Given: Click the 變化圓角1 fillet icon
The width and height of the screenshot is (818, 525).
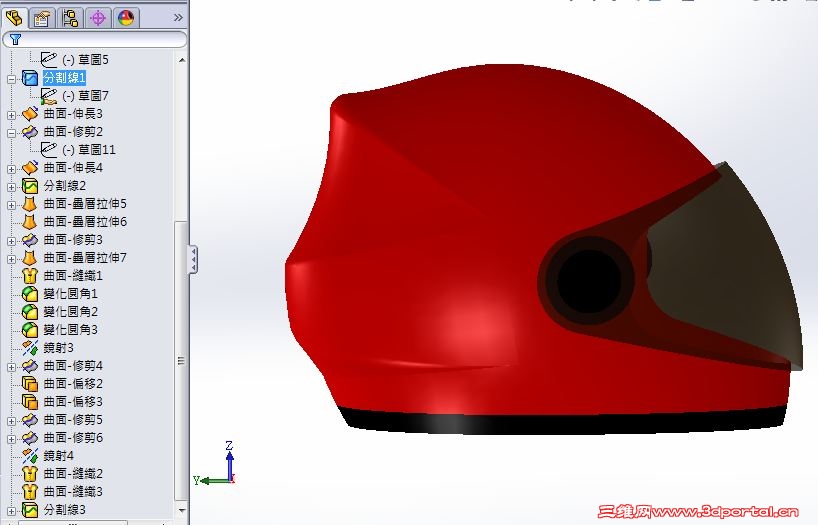Looking at the screenshot, I should point(30,294).
